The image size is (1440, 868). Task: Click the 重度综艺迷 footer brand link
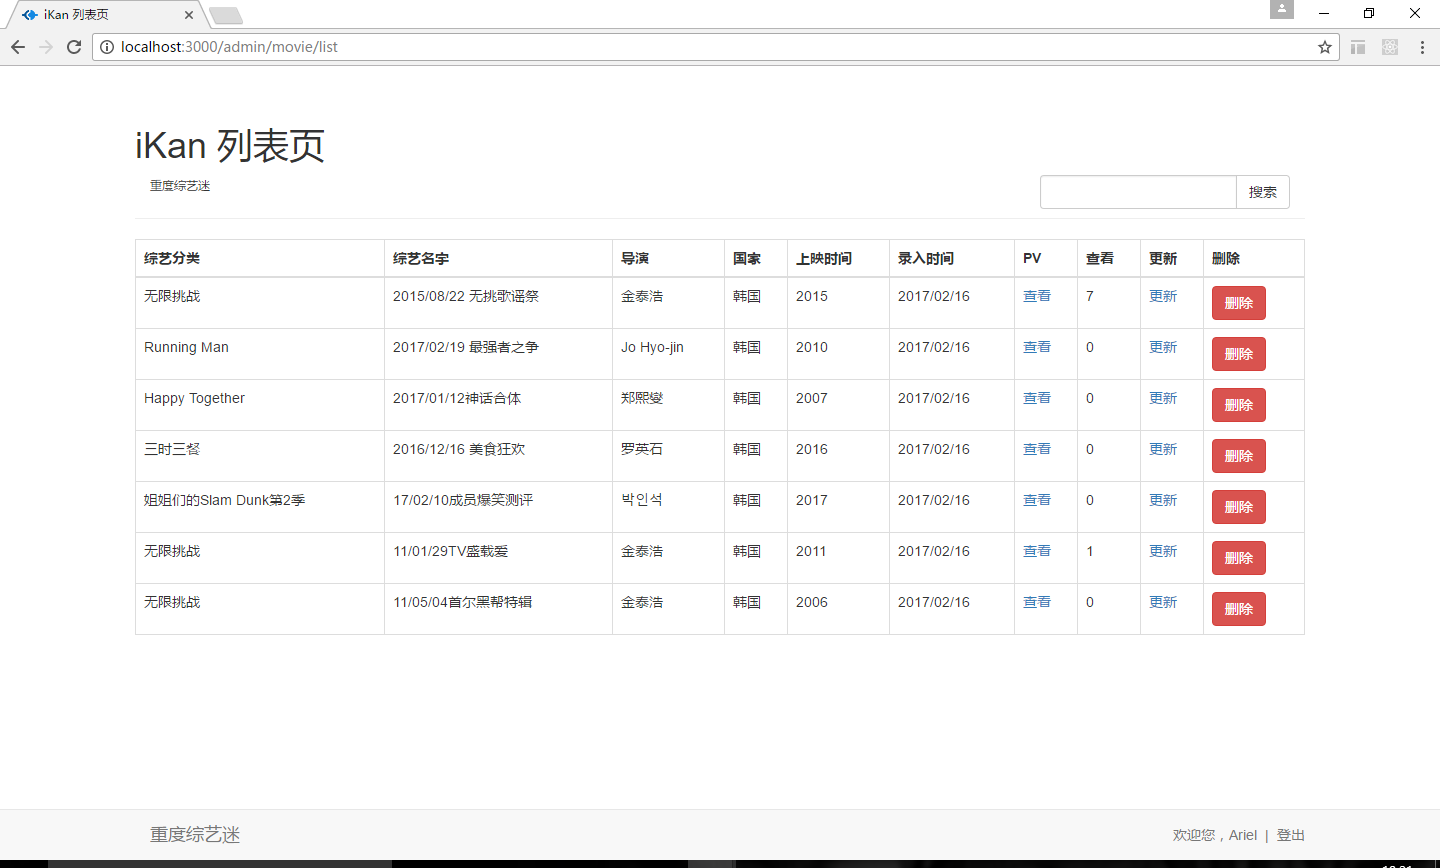[195, 835]
